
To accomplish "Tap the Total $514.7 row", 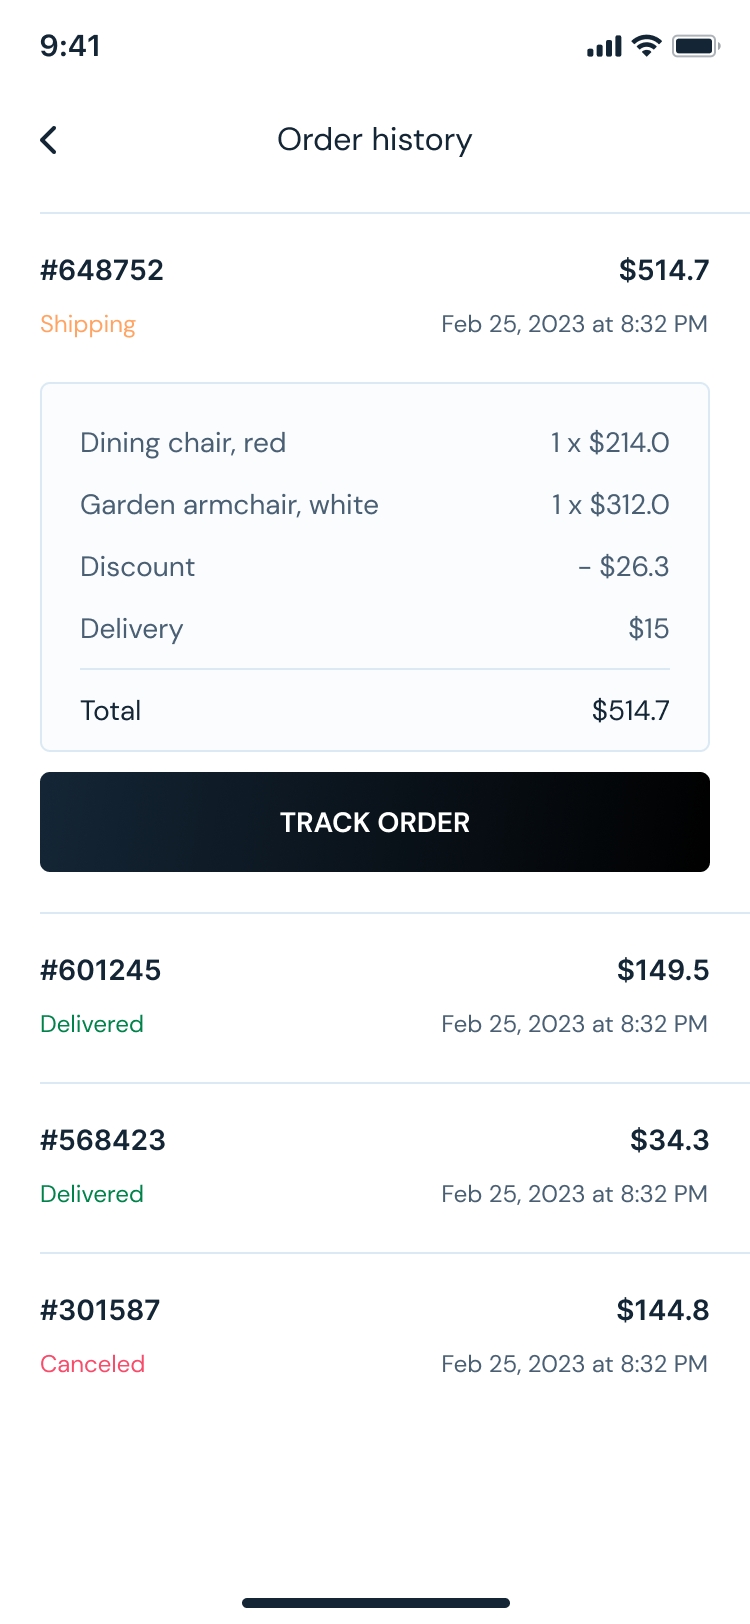I will 374,711.
